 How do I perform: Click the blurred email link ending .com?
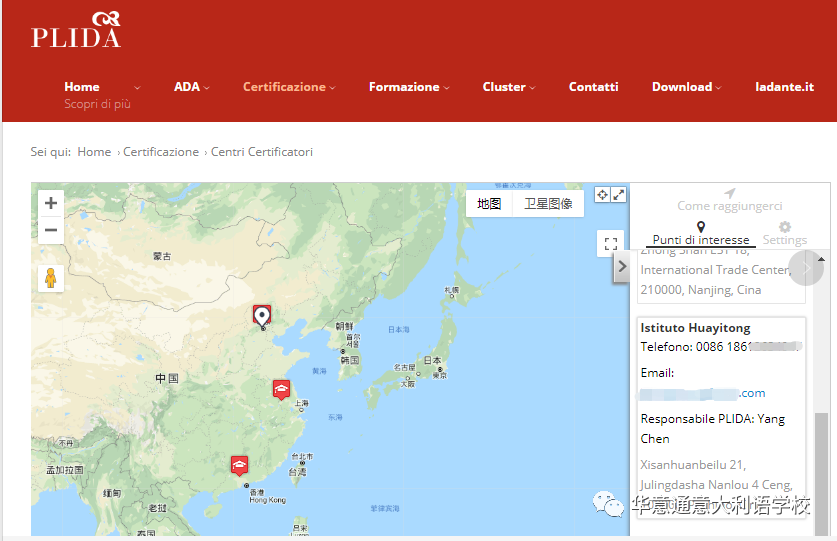tap(702, 394)
